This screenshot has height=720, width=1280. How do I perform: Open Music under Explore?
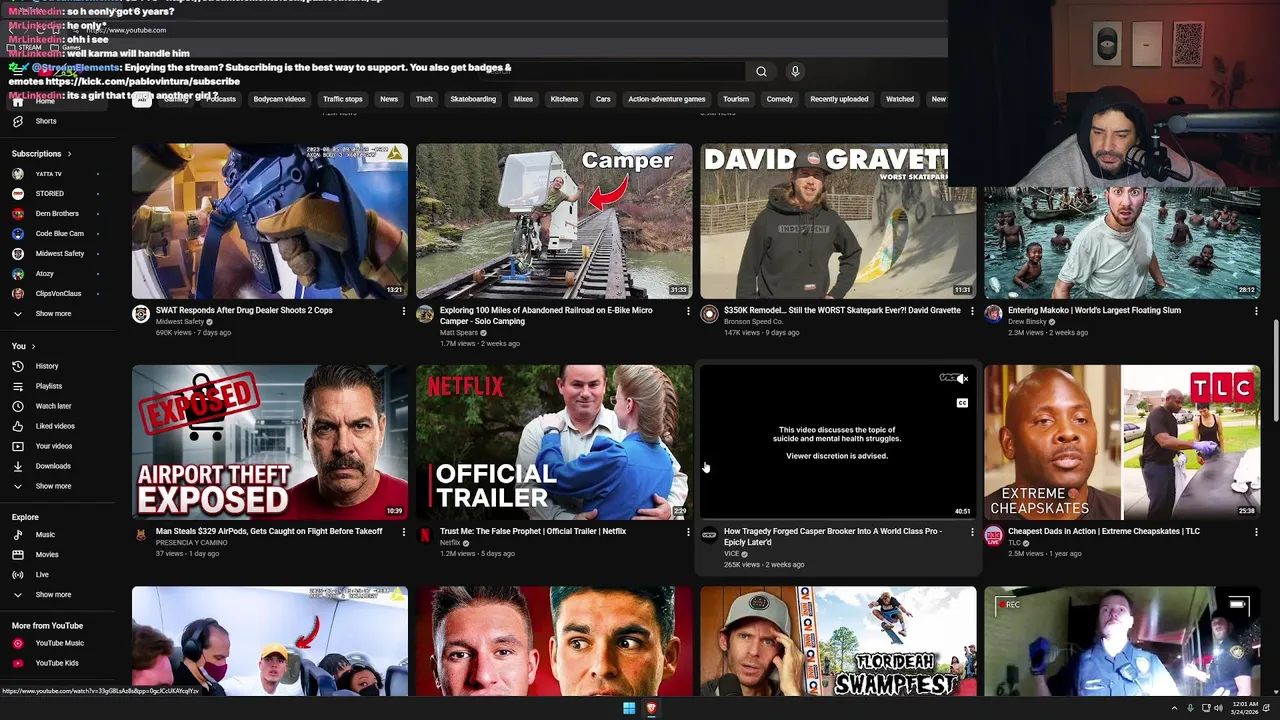(44, 535)
